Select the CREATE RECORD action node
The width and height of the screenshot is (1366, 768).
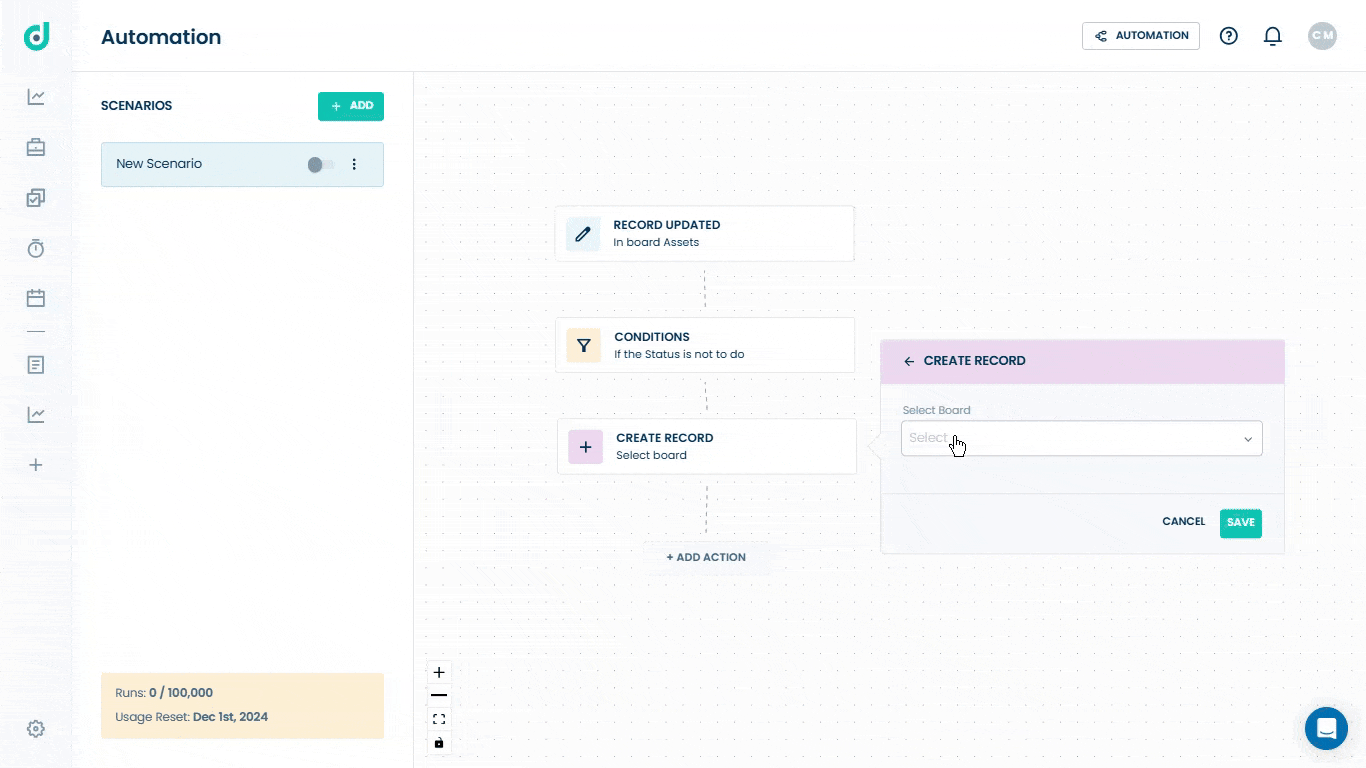coord(707,446)
